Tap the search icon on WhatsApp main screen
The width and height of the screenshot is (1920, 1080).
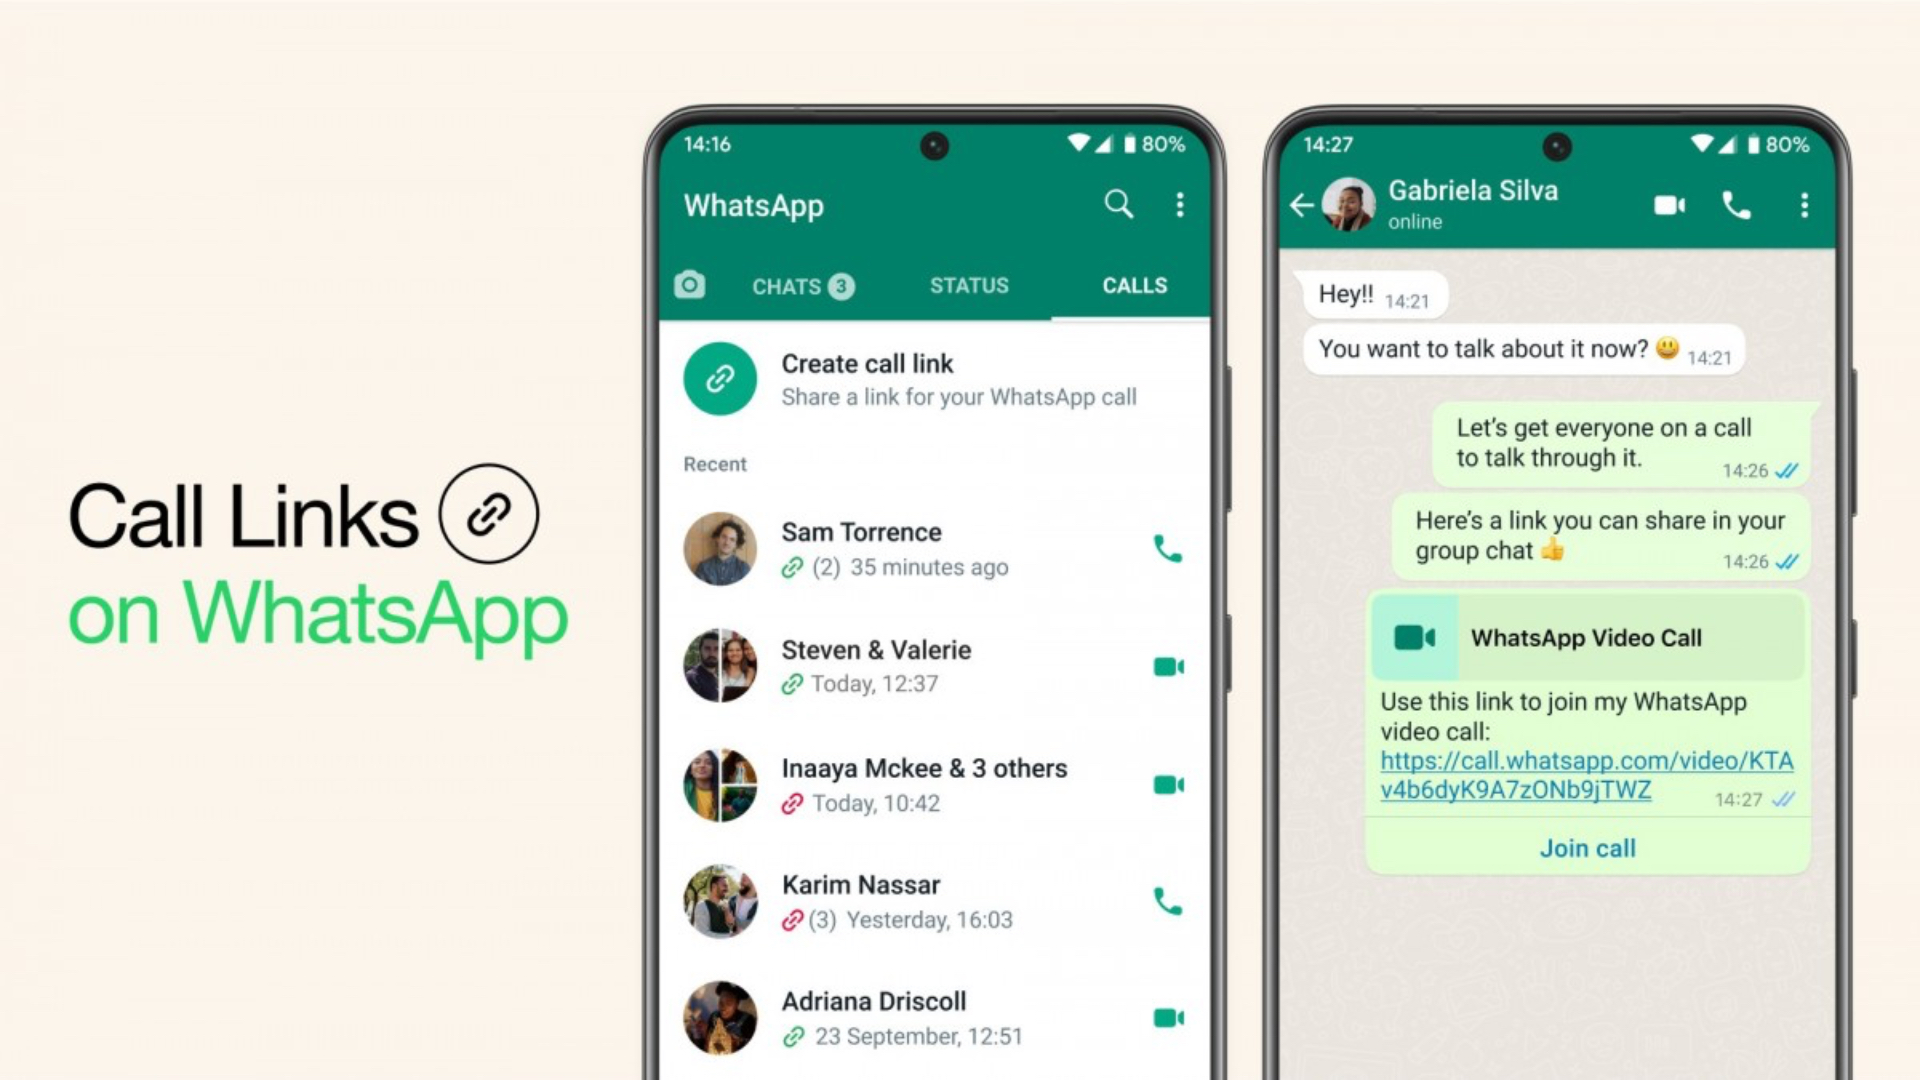point(1118,204)
